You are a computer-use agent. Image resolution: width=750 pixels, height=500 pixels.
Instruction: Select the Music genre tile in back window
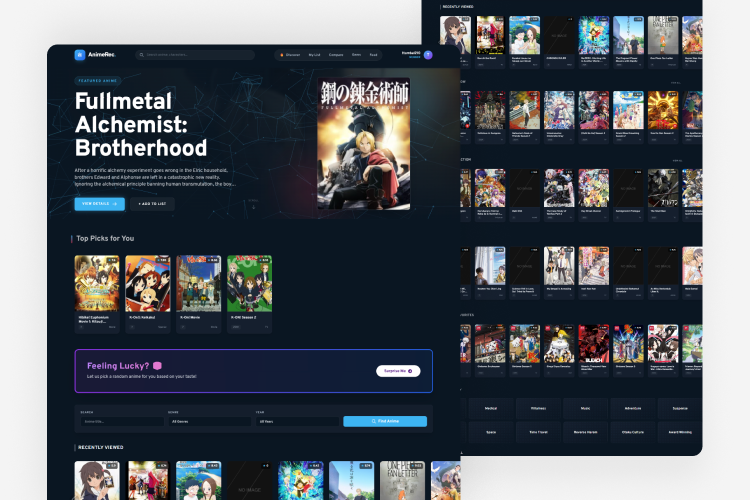(x=585, y=408)
